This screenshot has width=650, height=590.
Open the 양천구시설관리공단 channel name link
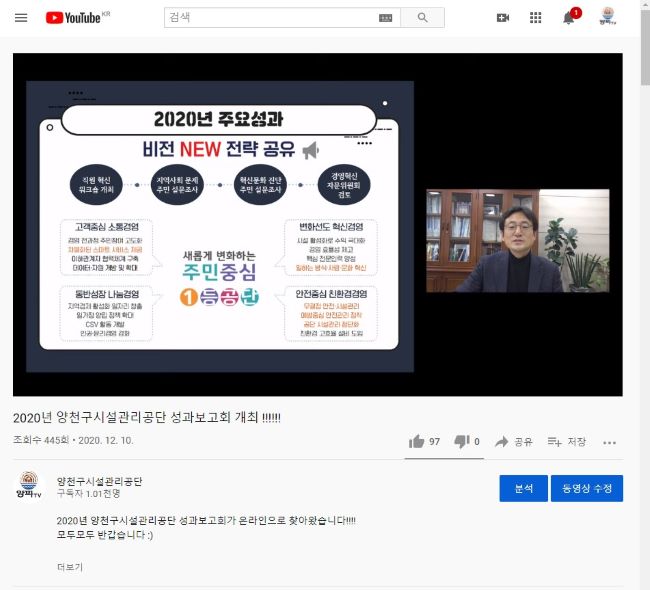coord(99,481)
